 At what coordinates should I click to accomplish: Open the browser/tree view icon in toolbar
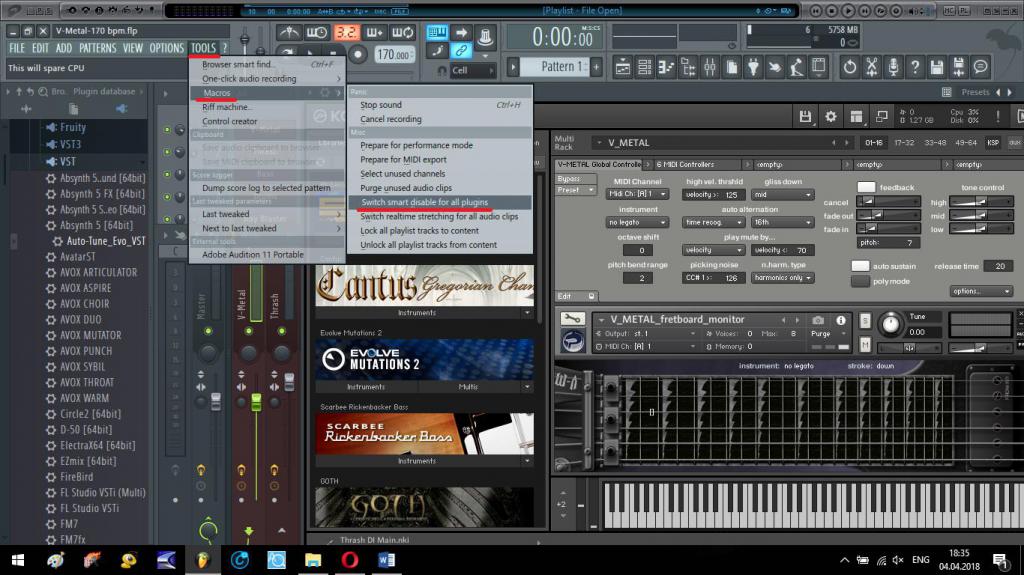pyautogui.click(x=688, y=67)
